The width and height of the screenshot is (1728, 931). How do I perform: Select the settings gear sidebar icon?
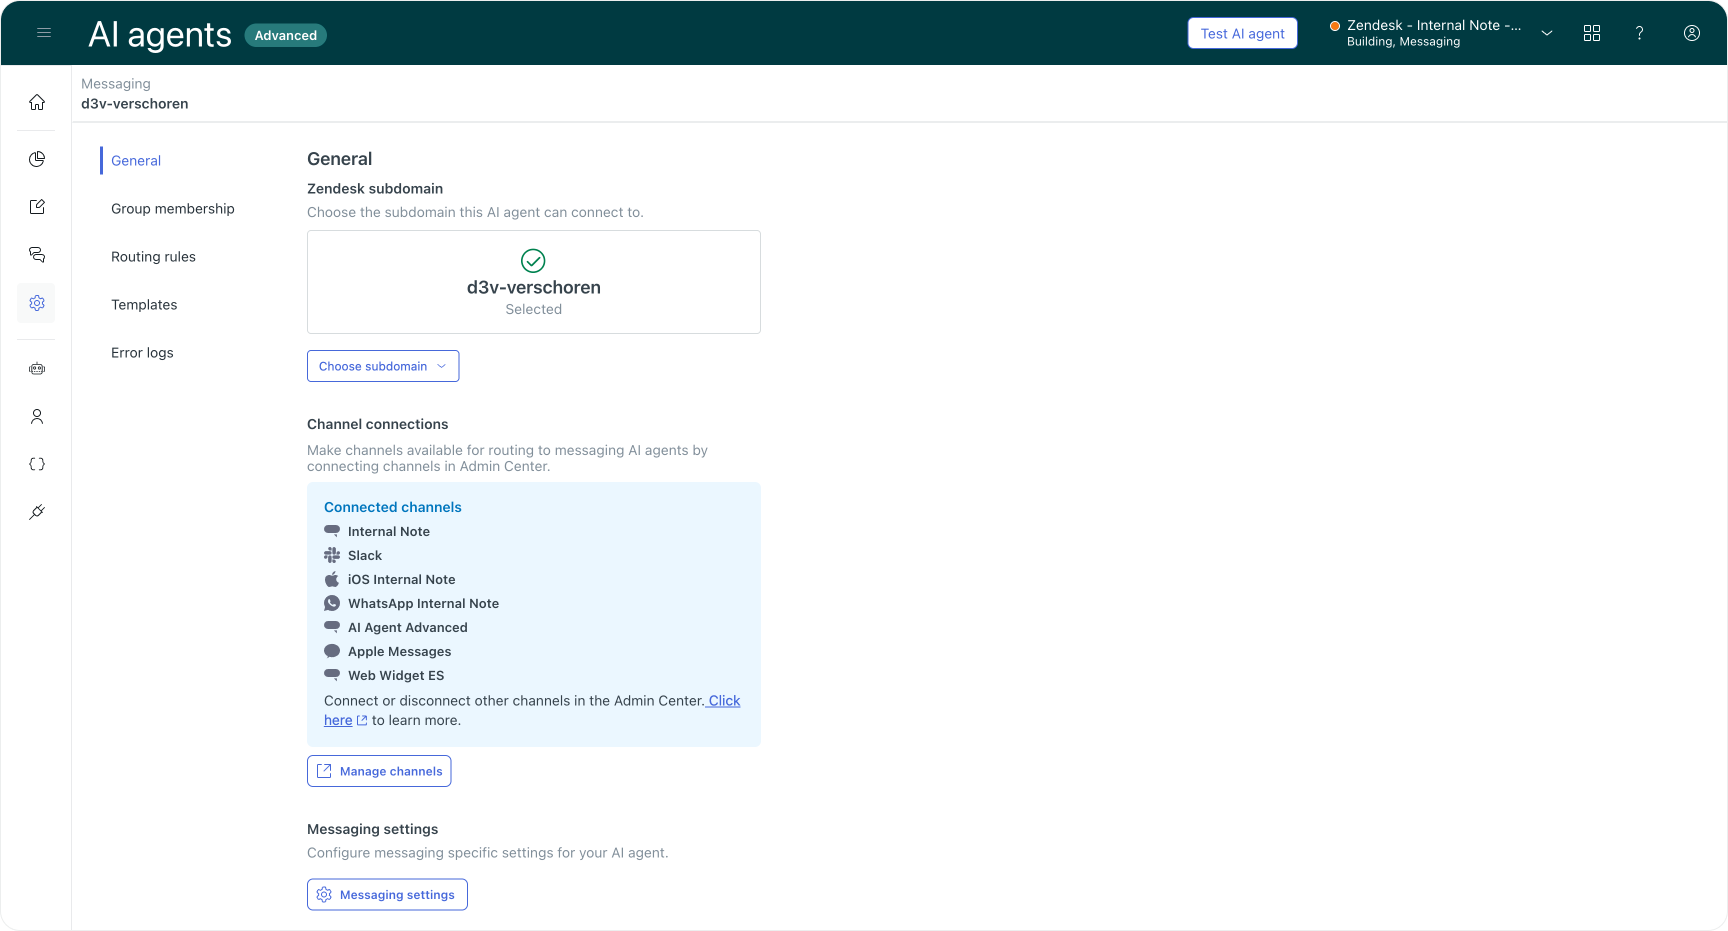tap(37, 303)
